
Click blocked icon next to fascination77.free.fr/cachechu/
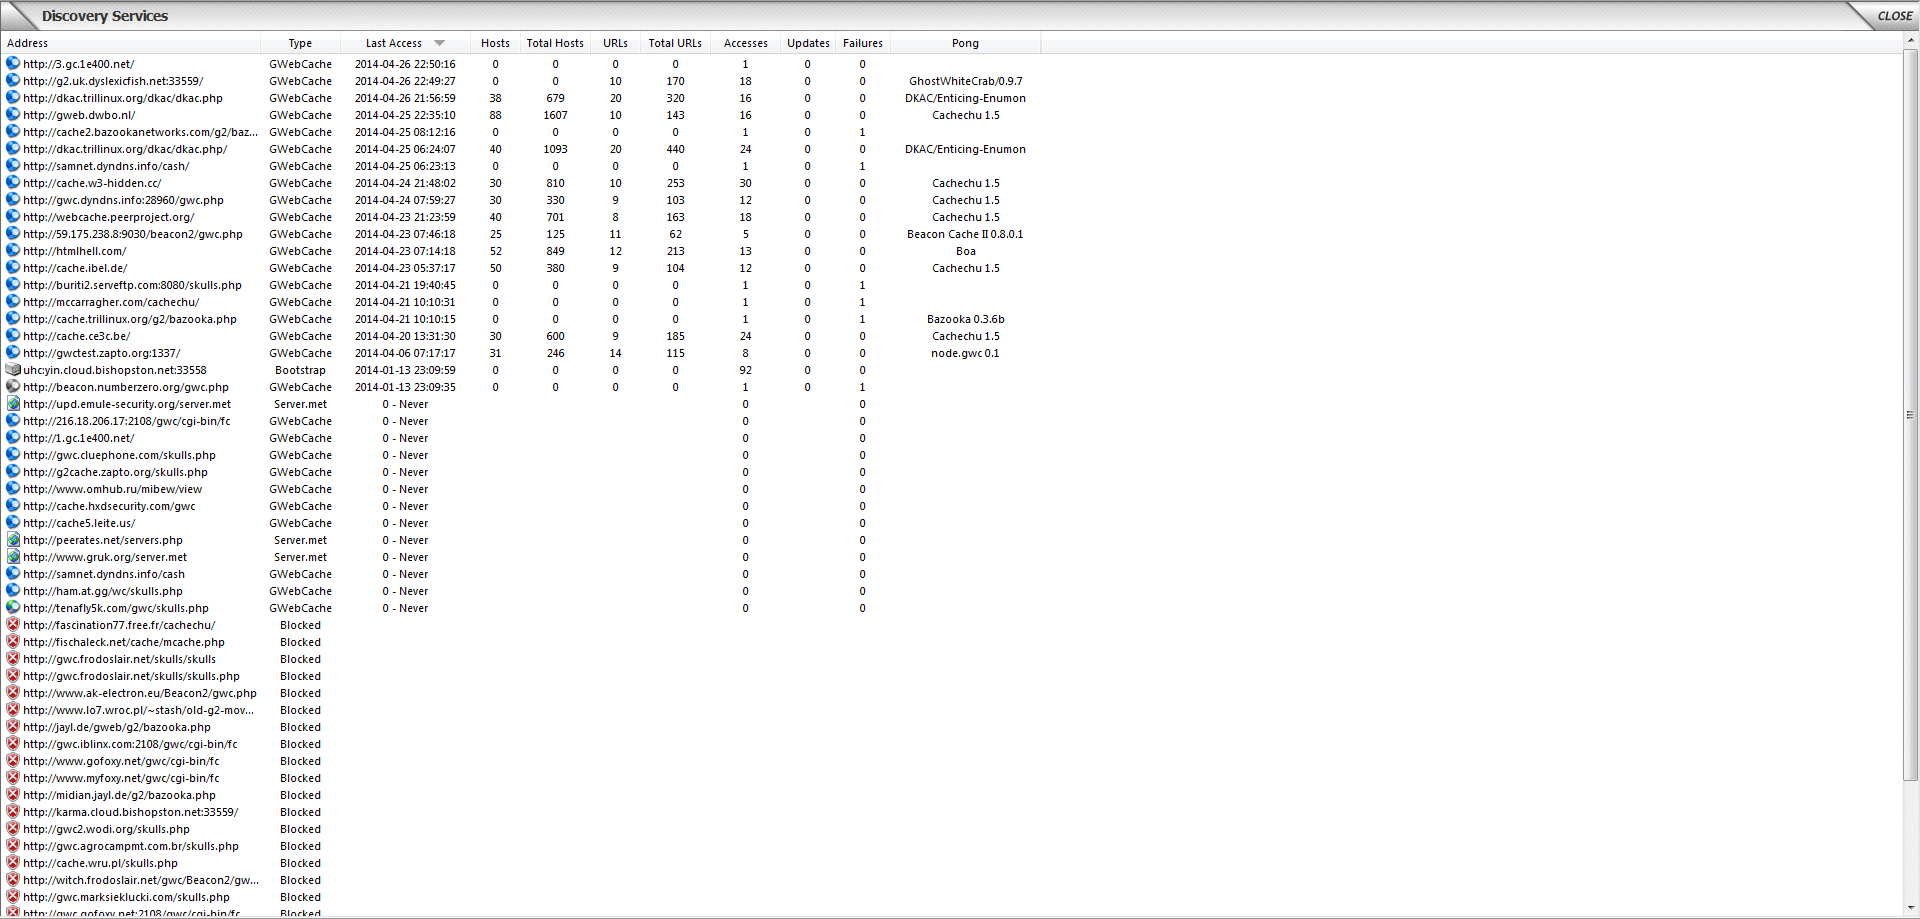click(13, 625)
